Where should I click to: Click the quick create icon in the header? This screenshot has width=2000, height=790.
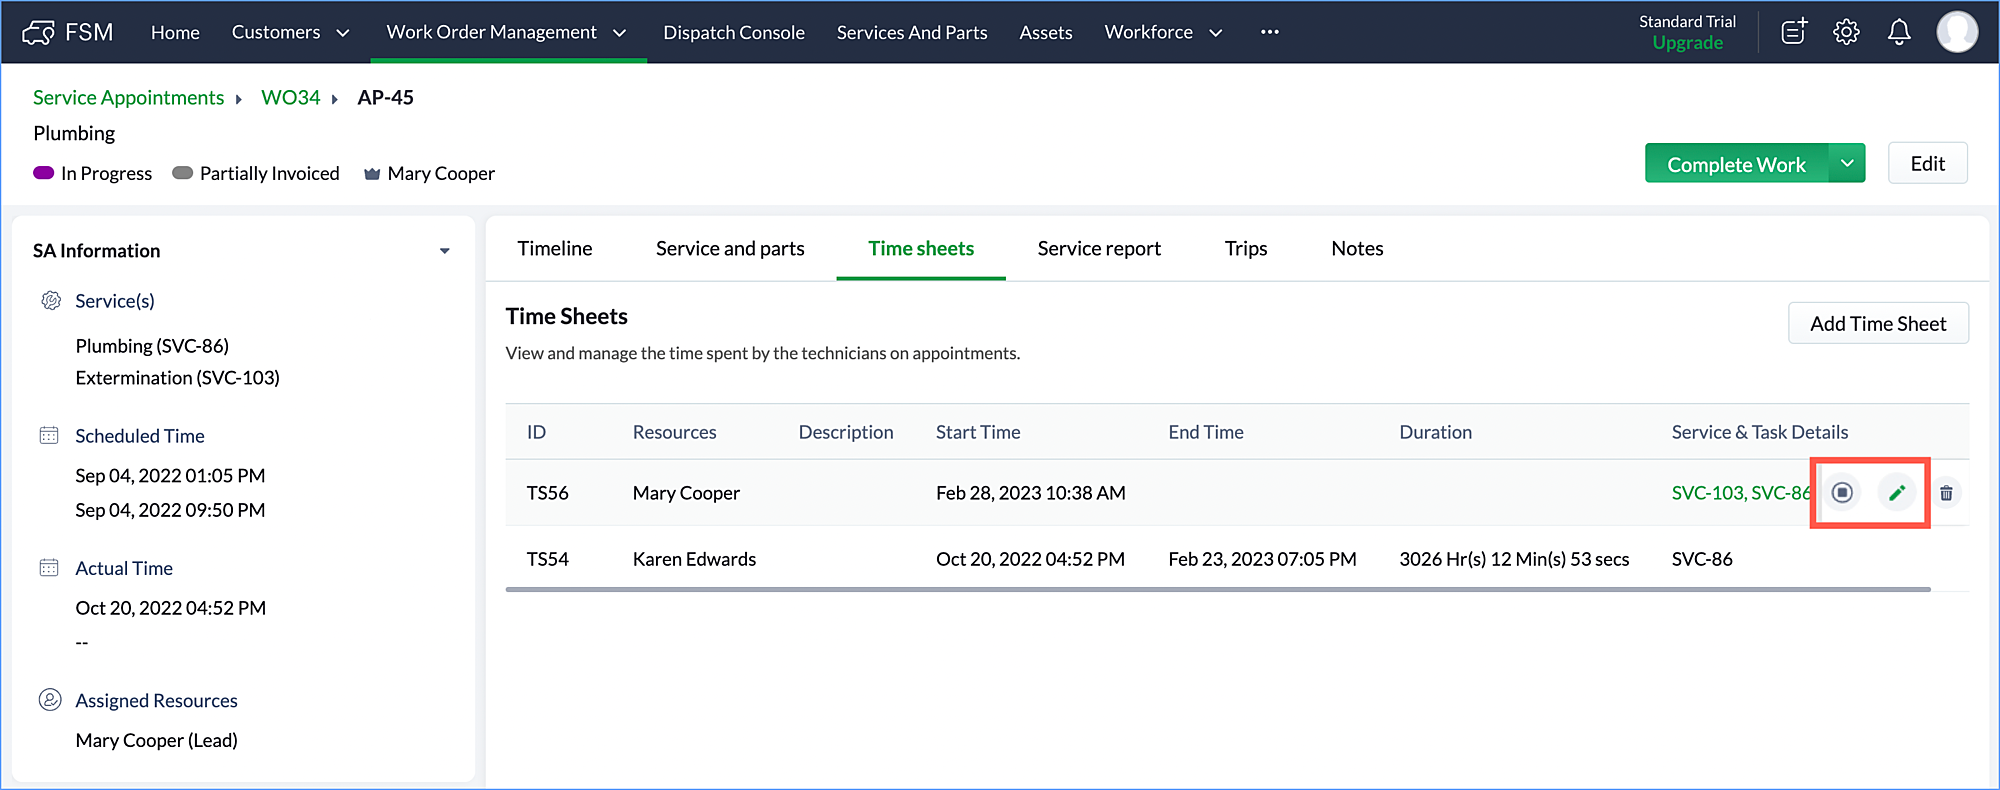[x=1794, y=32]
